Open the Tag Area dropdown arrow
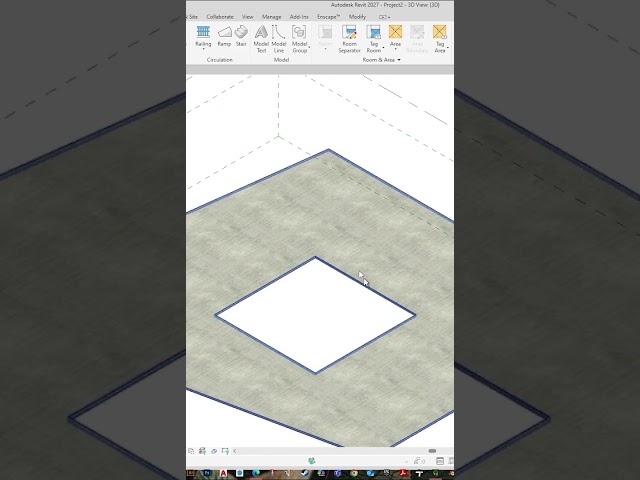Screen dimensions: 640x480 [x=448, y=48]
